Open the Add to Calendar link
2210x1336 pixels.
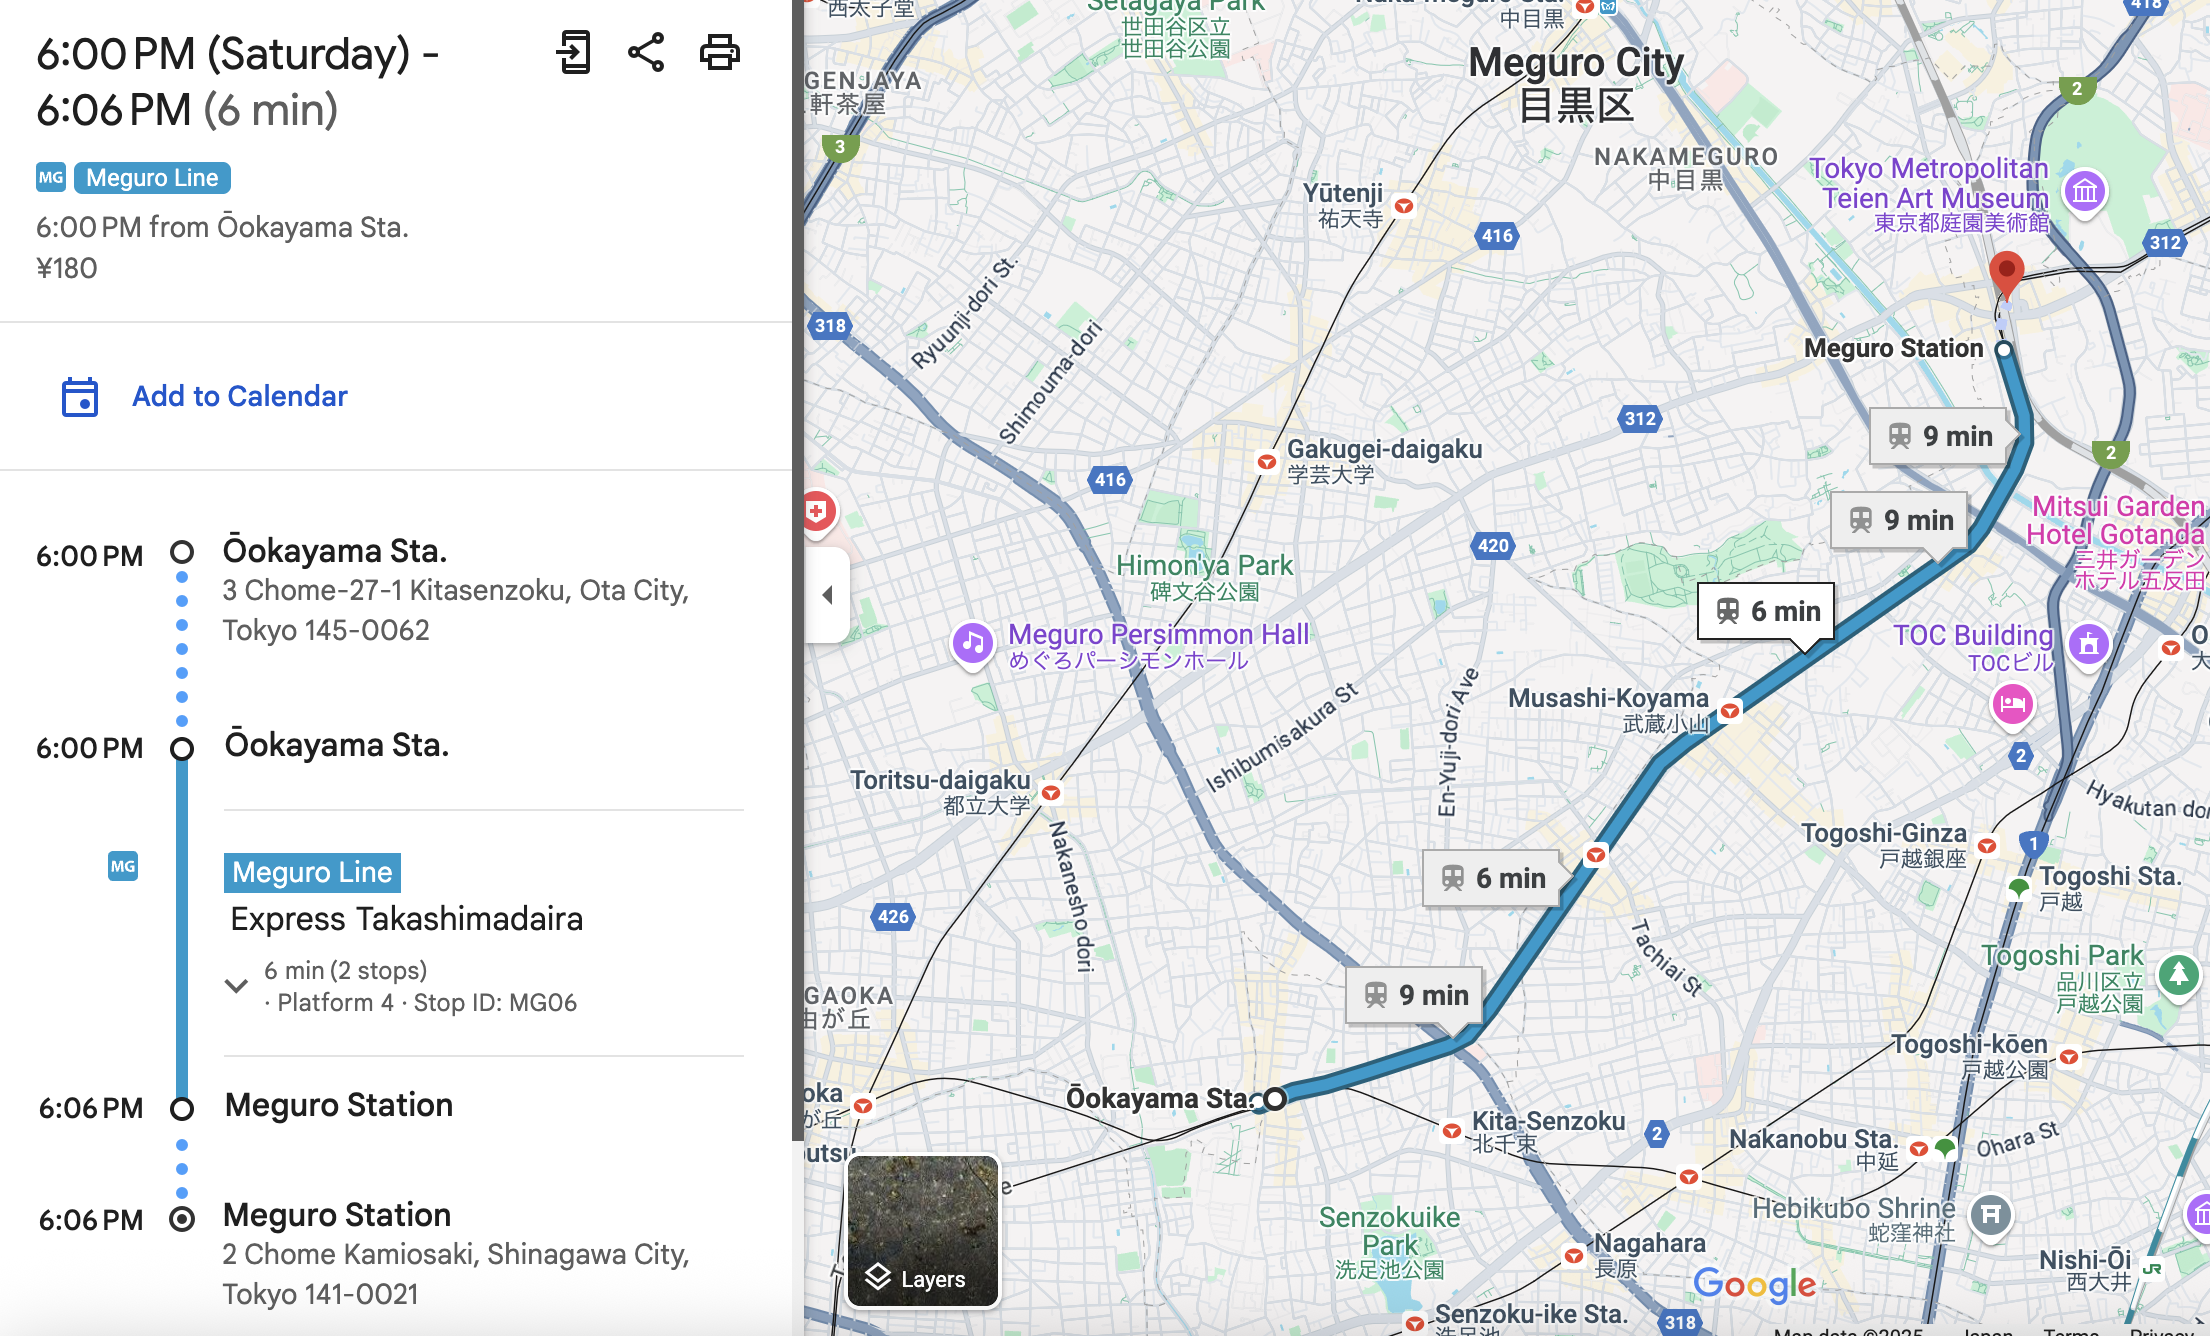(x=240, y=396)
